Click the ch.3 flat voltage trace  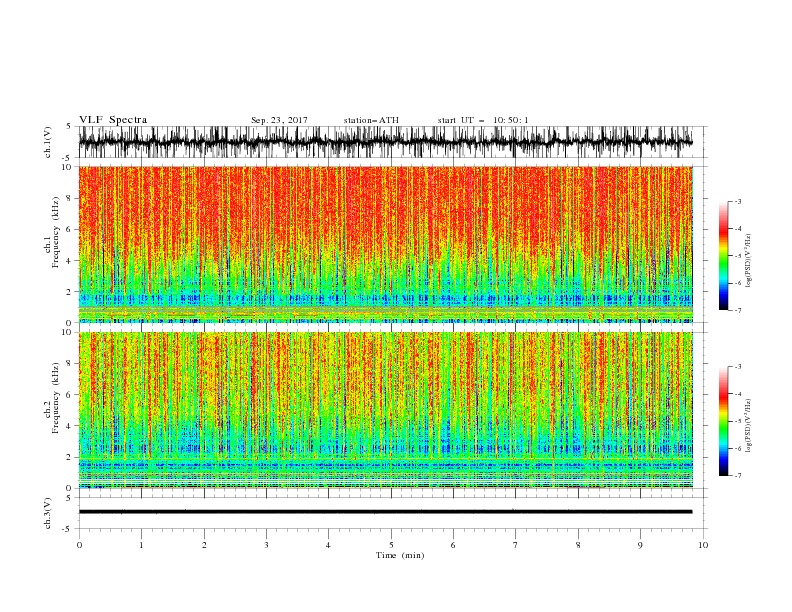click(386, 512)
